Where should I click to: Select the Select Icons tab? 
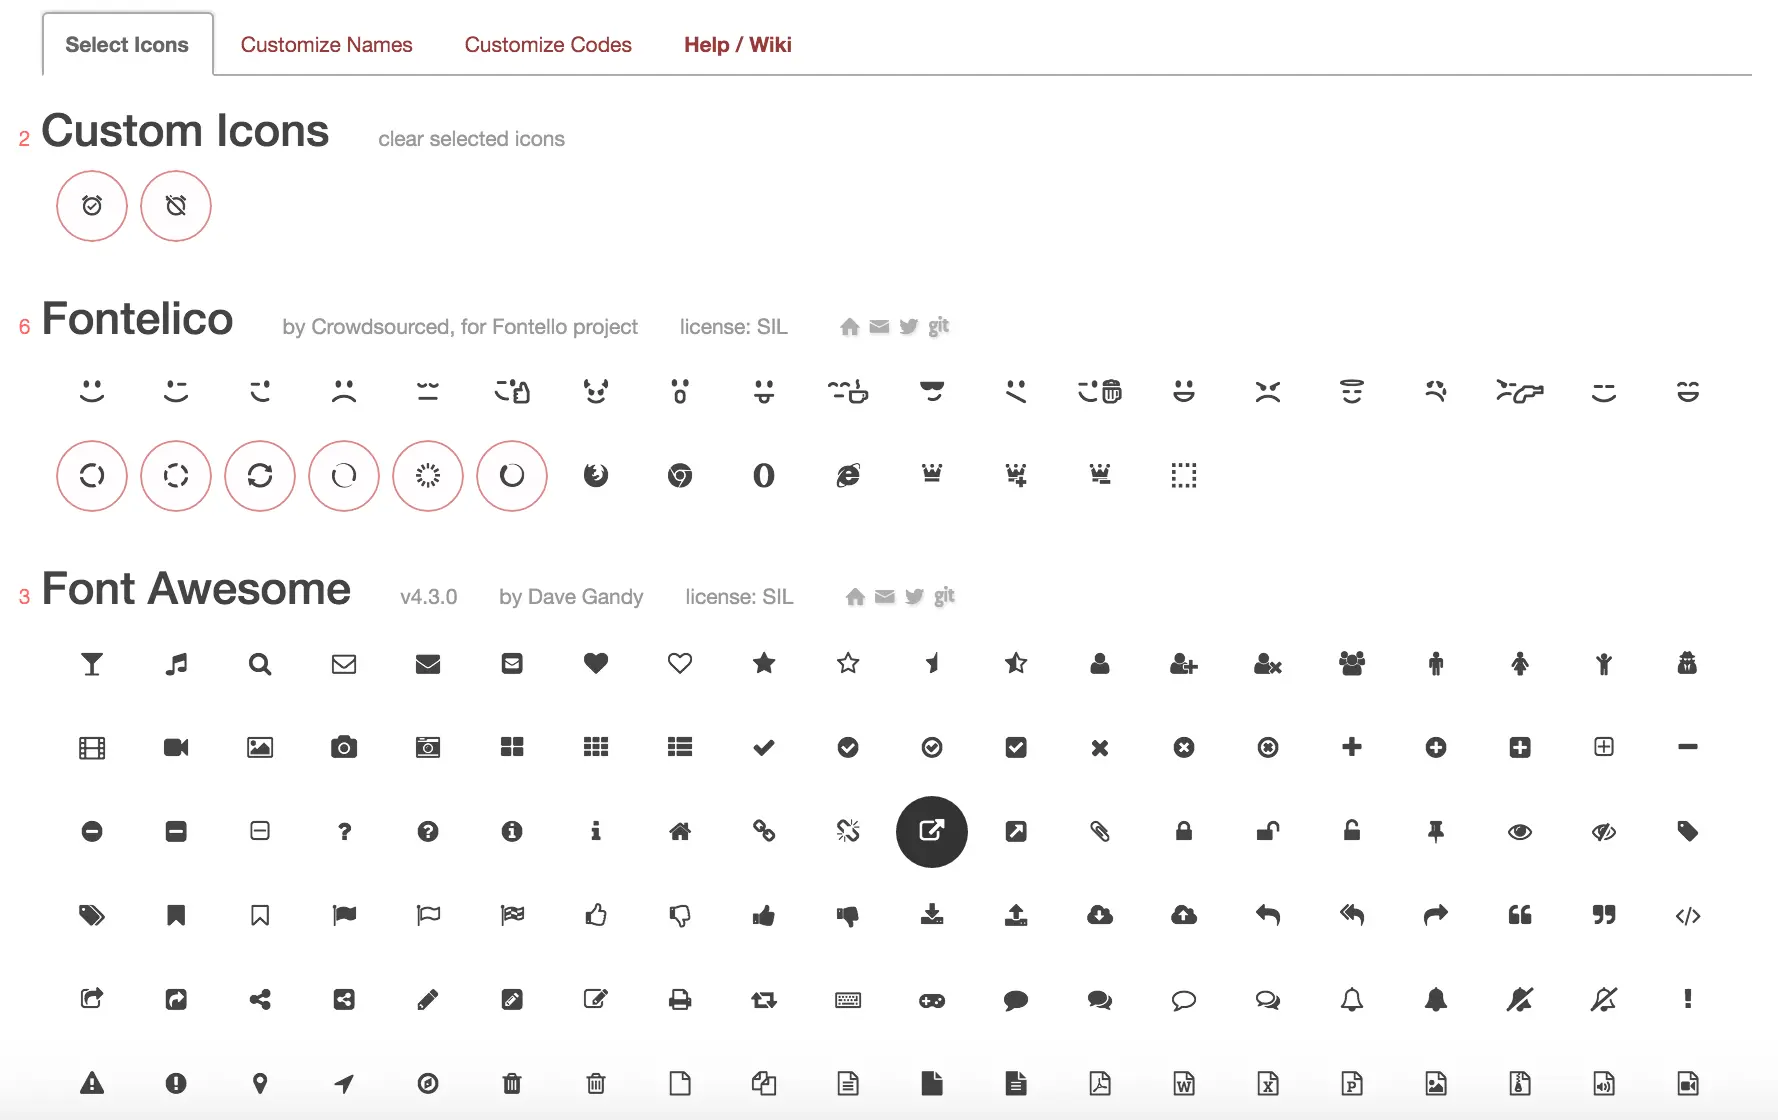[127, 45]
